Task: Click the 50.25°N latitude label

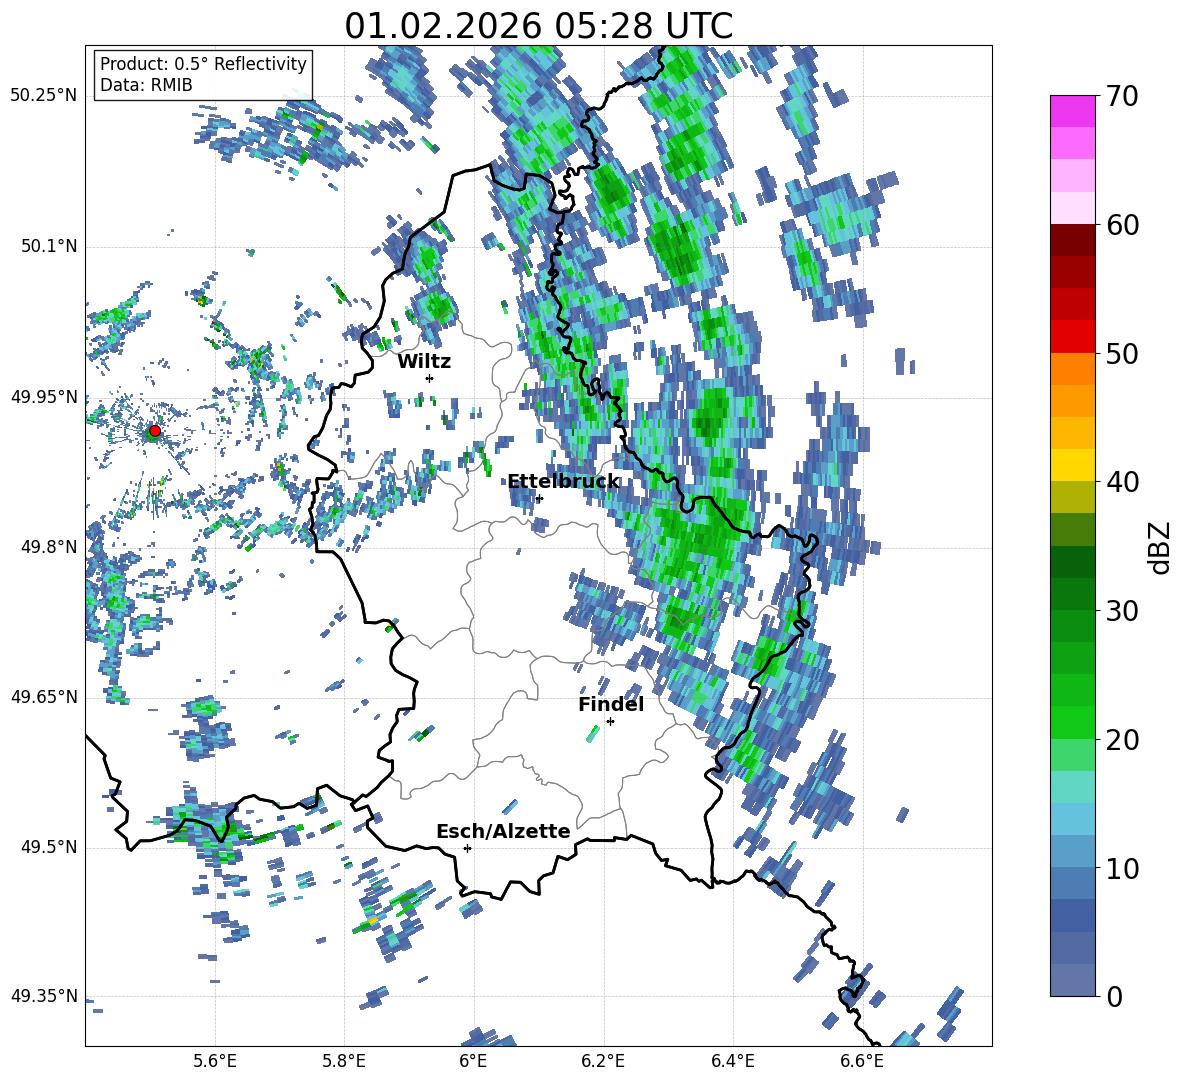Action: tap(44, 95)
